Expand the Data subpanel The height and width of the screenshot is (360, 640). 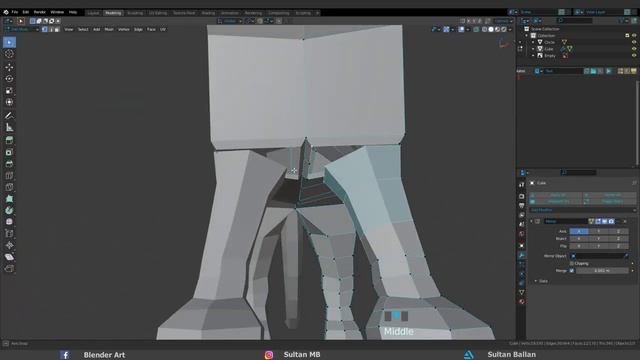click(x=536, y=281)
